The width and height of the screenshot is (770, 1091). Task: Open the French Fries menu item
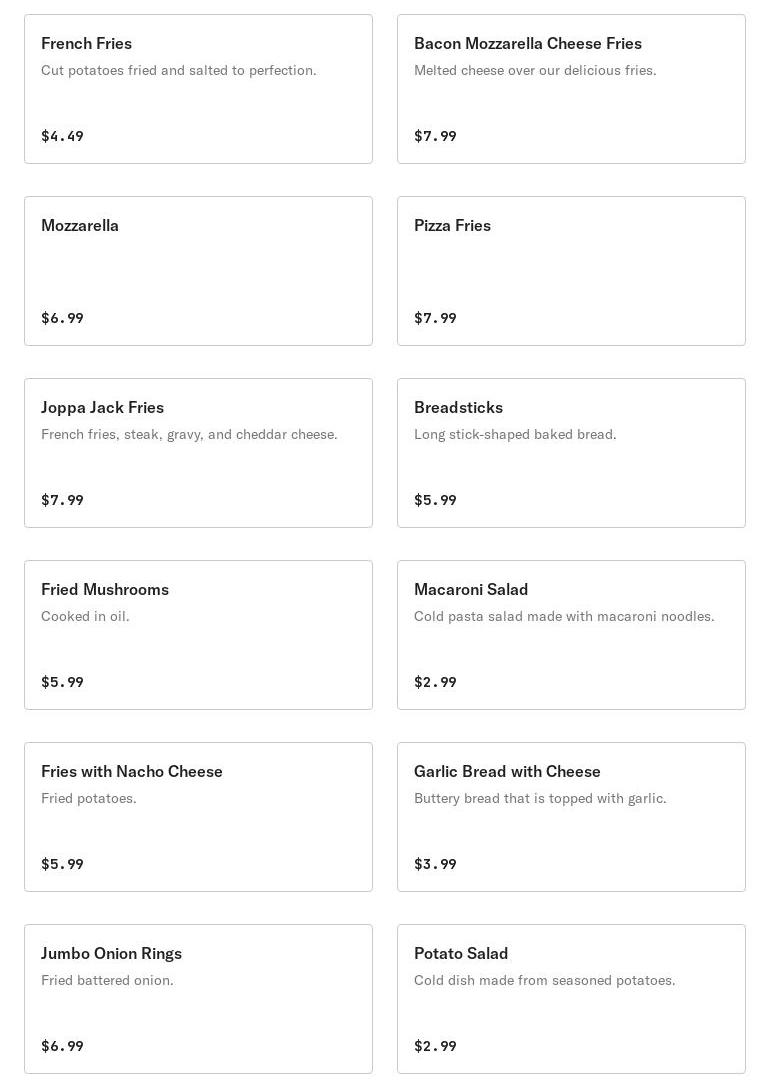click(x=198, y=89)
